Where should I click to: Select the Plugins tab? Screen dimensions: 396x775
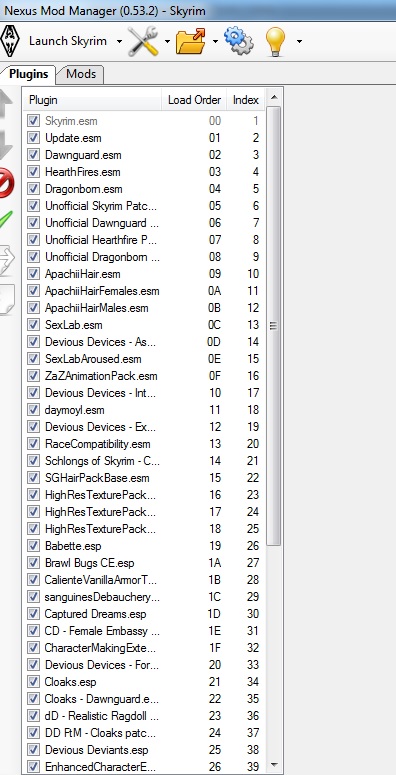pyautogui.click(x=29, y=74)
